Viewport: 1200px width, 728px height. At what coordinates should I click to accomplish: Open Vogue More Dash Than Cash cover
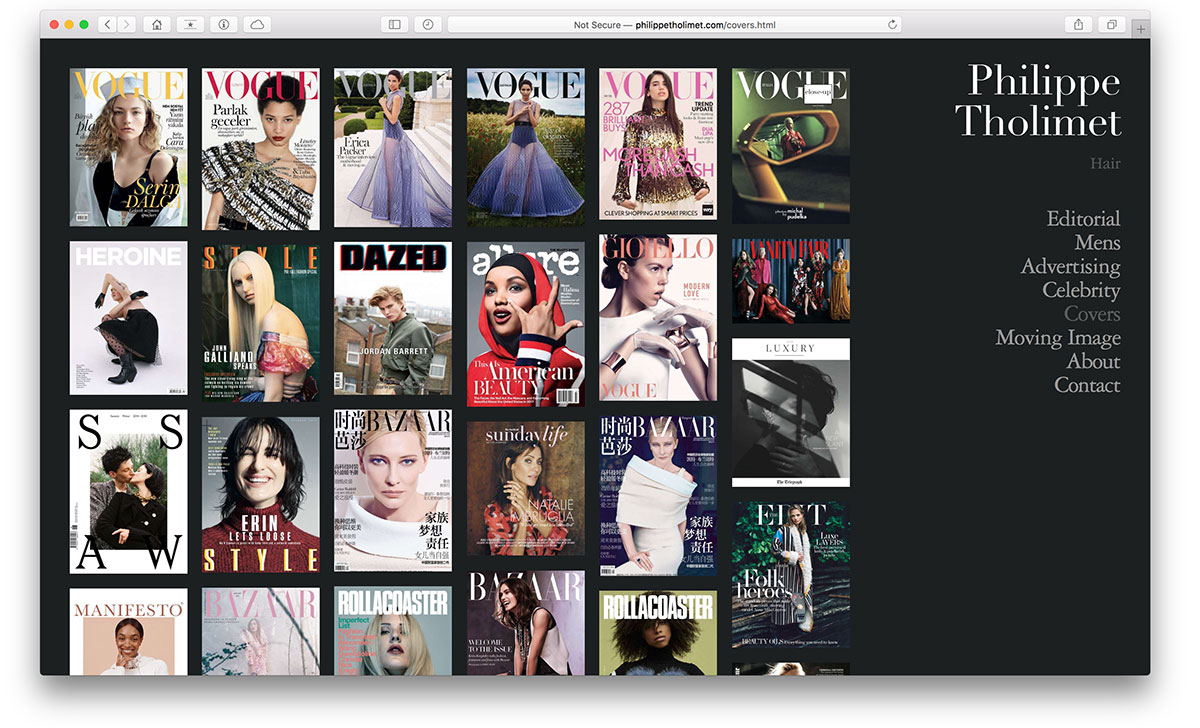(x=658, y=144)
